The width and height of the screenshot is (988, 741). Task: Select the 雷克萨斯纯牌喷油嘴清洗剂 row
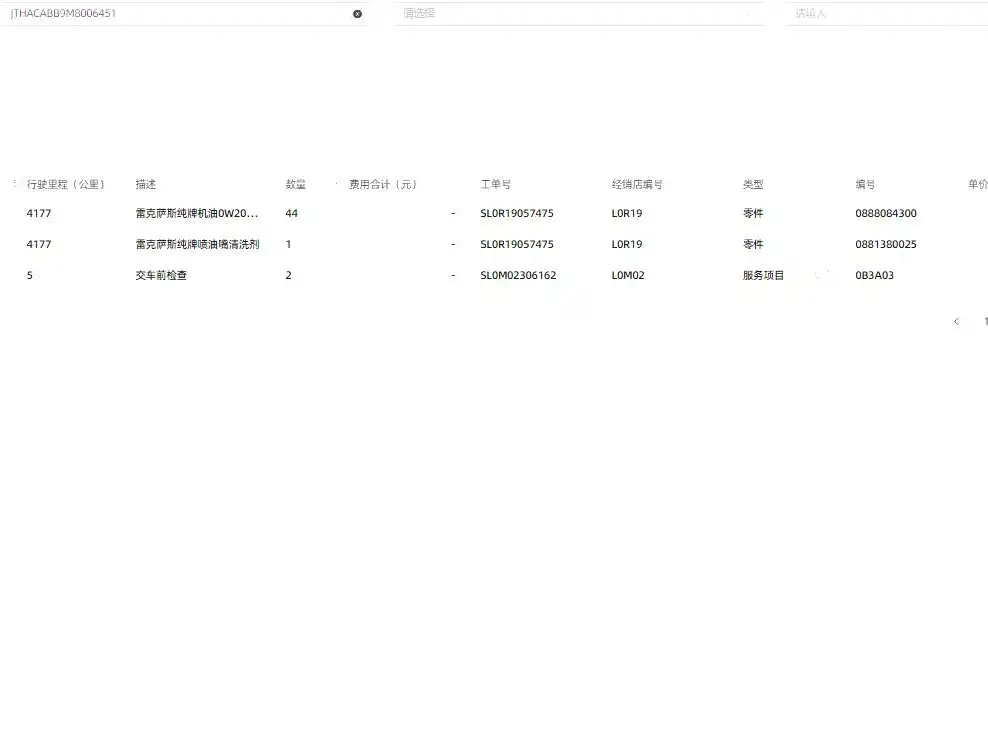pyautogui.click(x=197, y=245)
